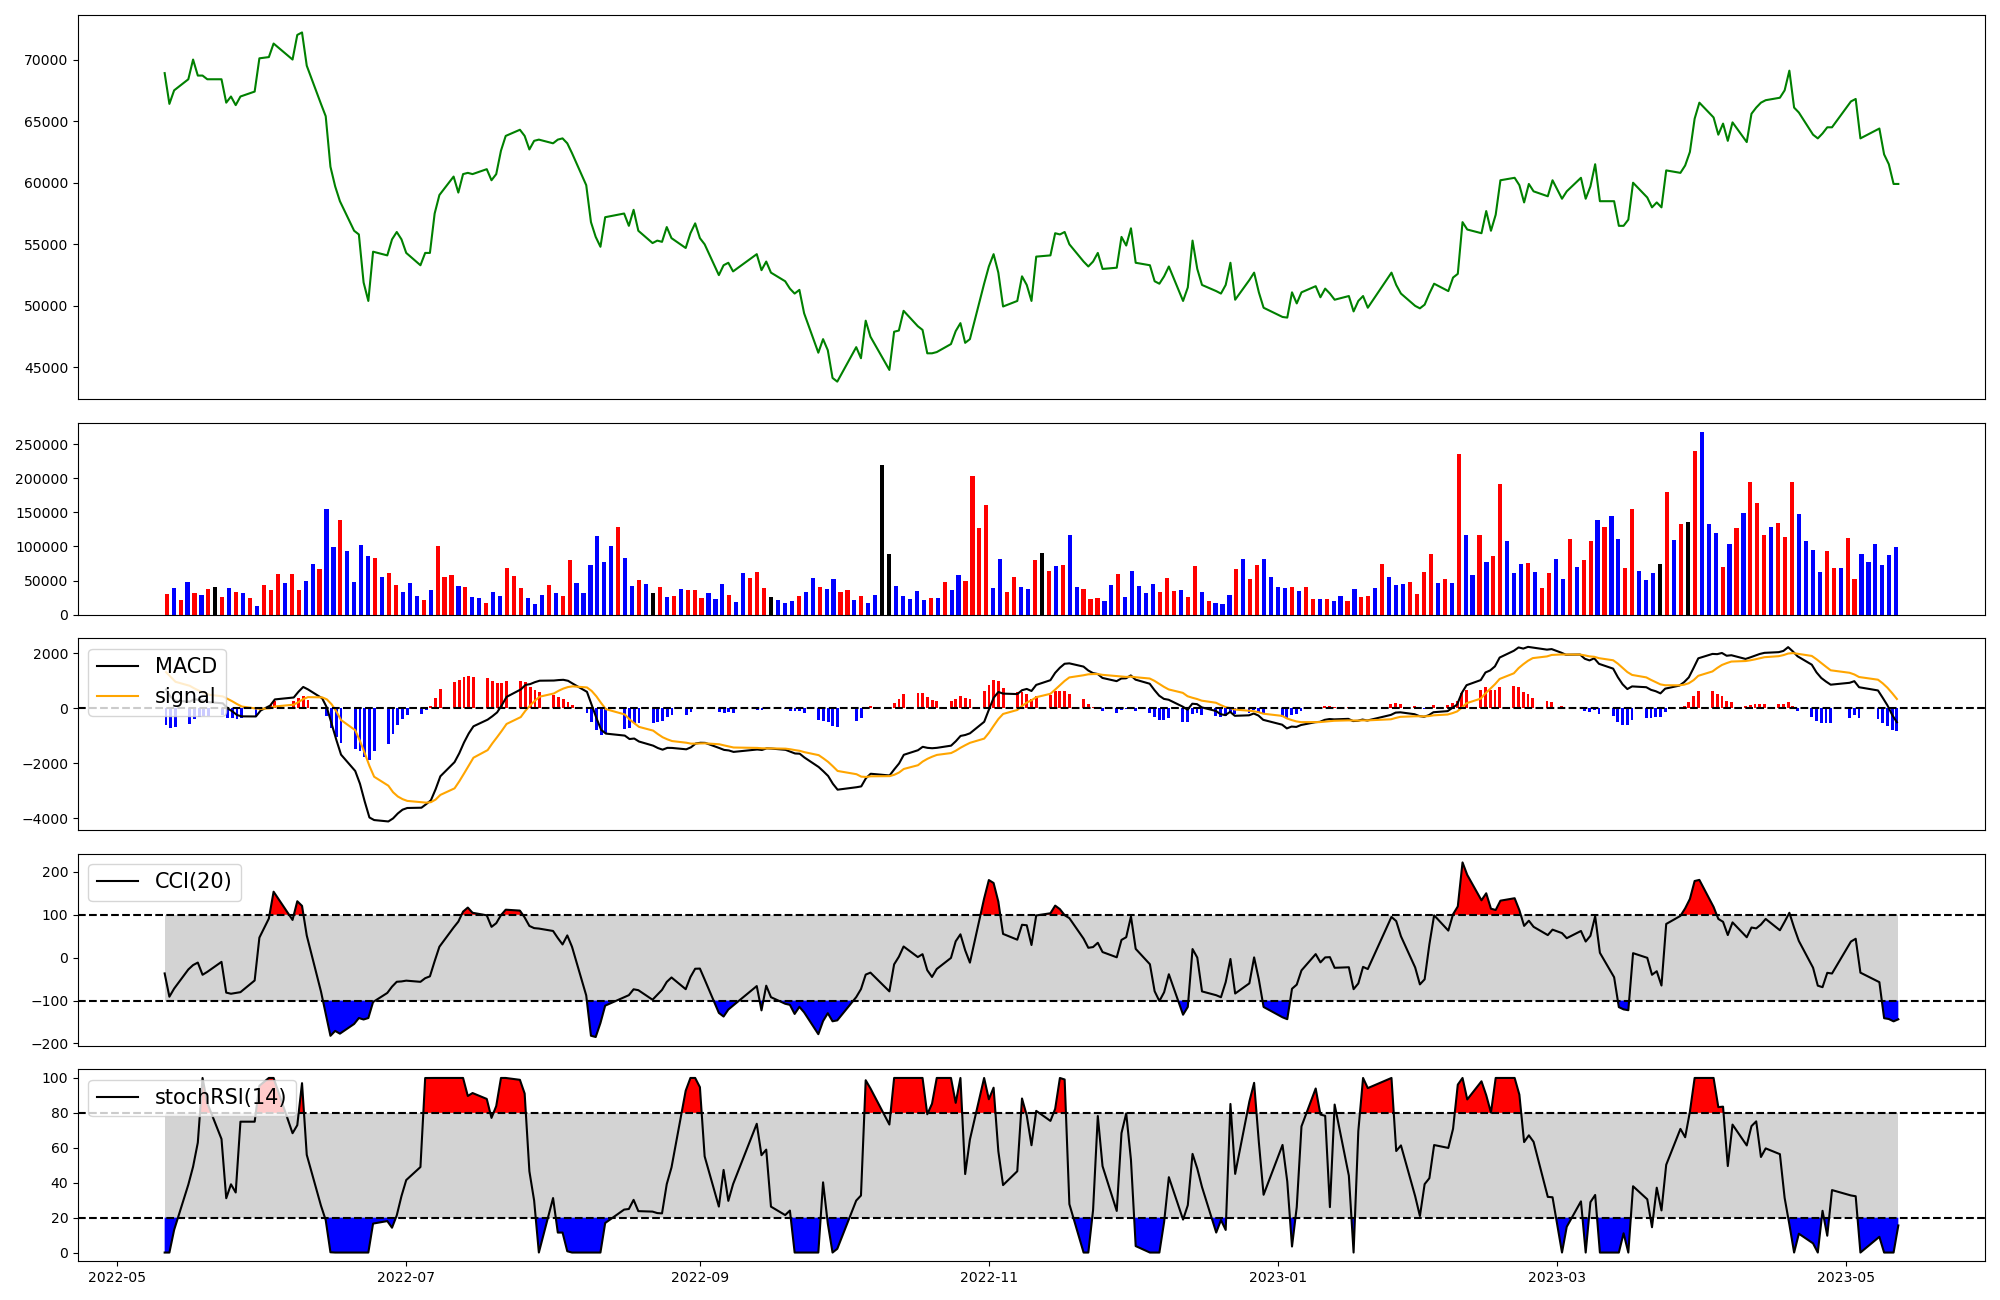Select the CCI(20) legend entry

click(x=192, y=881)
